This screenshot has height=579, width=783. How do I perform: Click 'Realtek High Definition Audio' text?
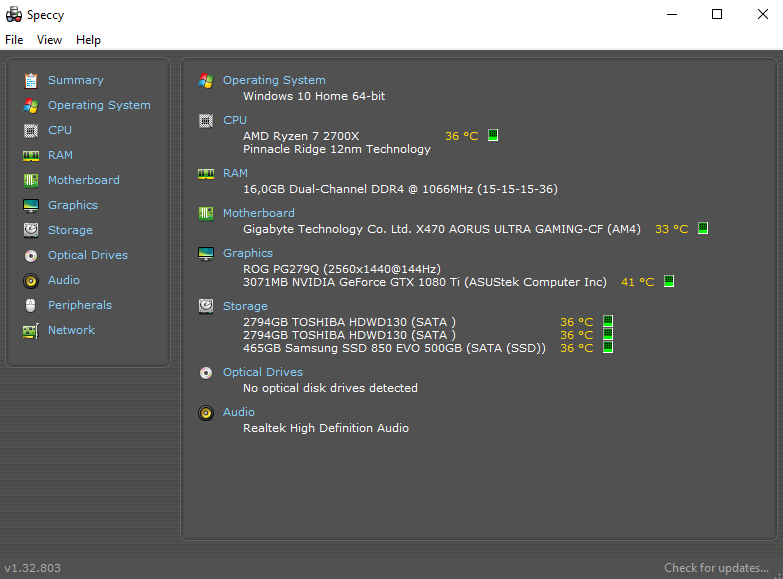pyautogui.click(x=326, y=428)
